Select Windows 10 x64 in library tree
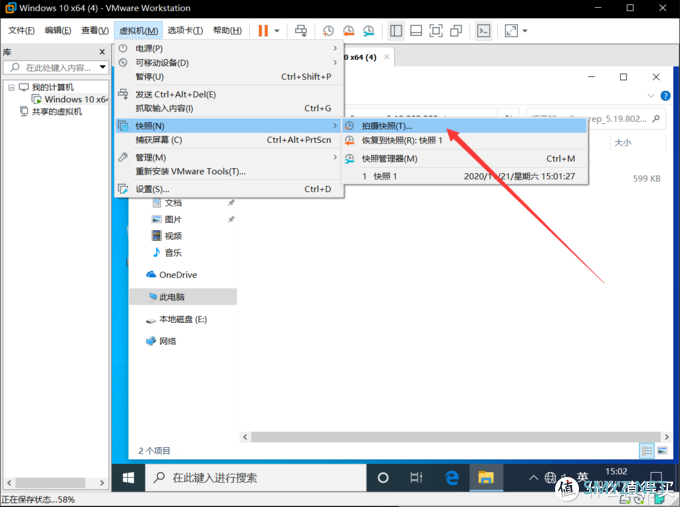 [70, 99]
